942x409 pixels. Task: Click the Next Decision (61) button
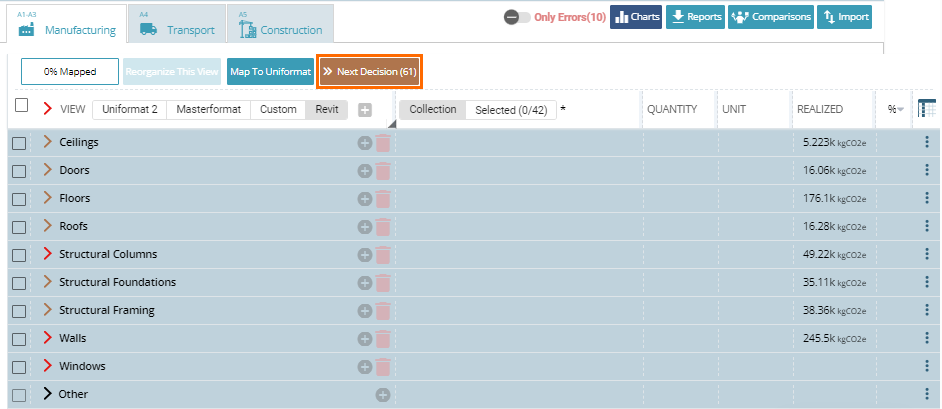(x=369, y=72)
